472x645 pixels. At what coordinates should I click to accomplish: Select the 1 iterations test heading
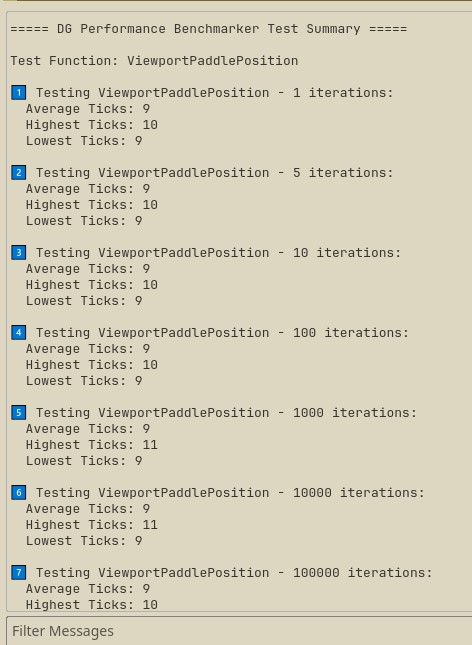point(214,93)
